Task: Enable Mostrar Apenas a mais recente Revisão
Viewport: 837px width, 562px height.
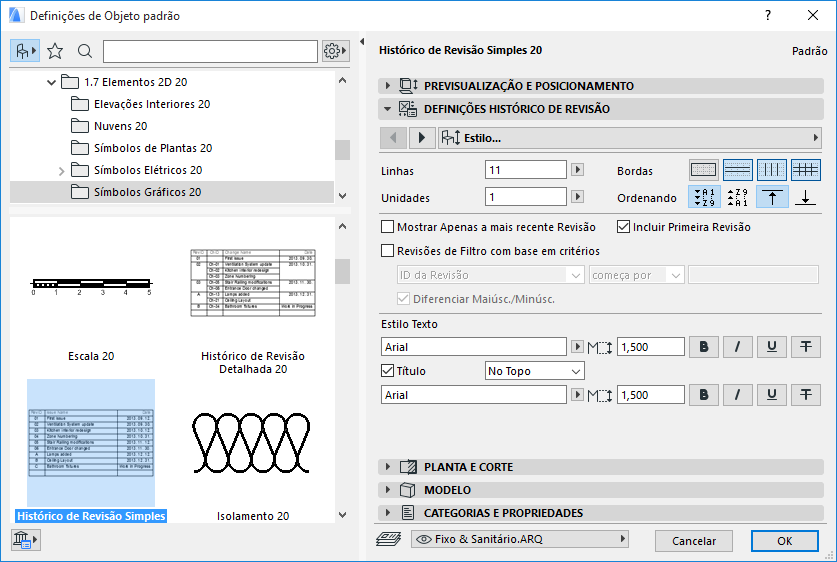Action: coord(388,227)
